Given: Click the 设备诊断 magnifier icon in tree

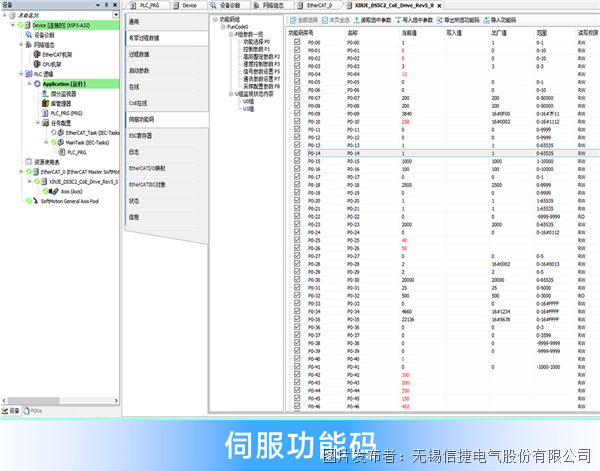Looking at the screenshot, I should click(29, 35).
